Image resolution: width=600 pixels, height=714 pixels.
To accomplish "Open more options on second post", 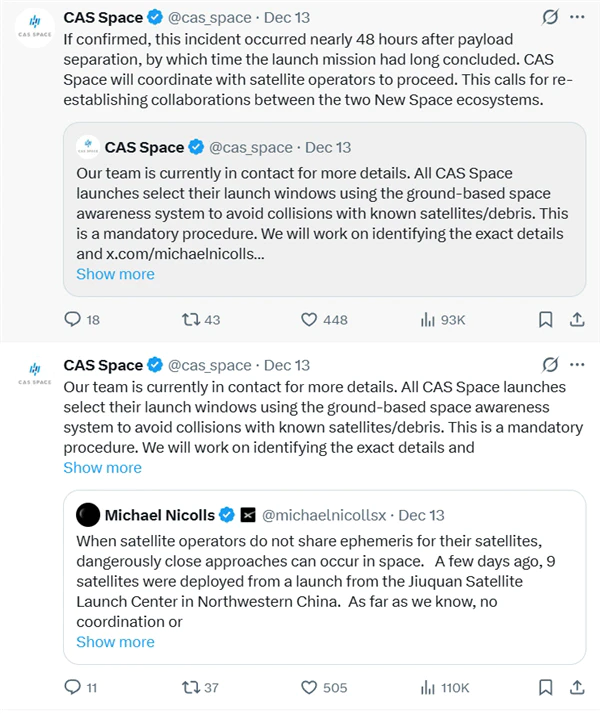I will click(577, 365).
